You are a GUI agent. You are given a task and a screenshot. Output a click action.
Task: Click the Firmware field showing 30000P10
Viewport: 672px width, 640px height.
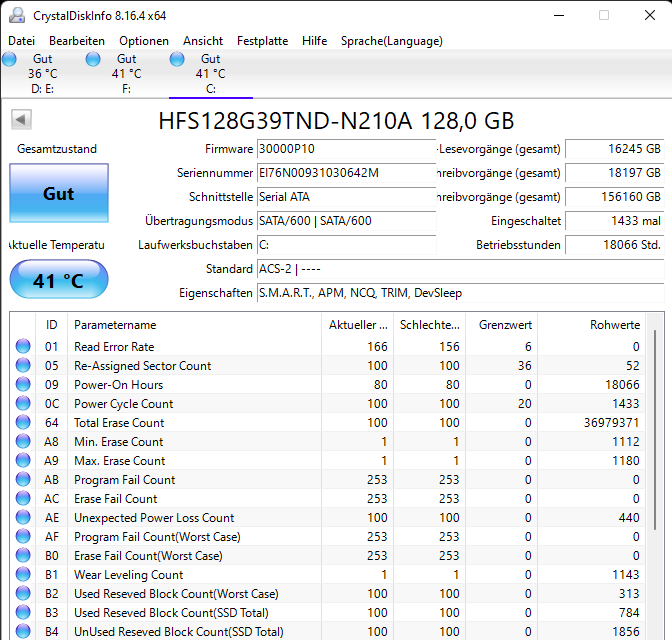pos(346,149)
